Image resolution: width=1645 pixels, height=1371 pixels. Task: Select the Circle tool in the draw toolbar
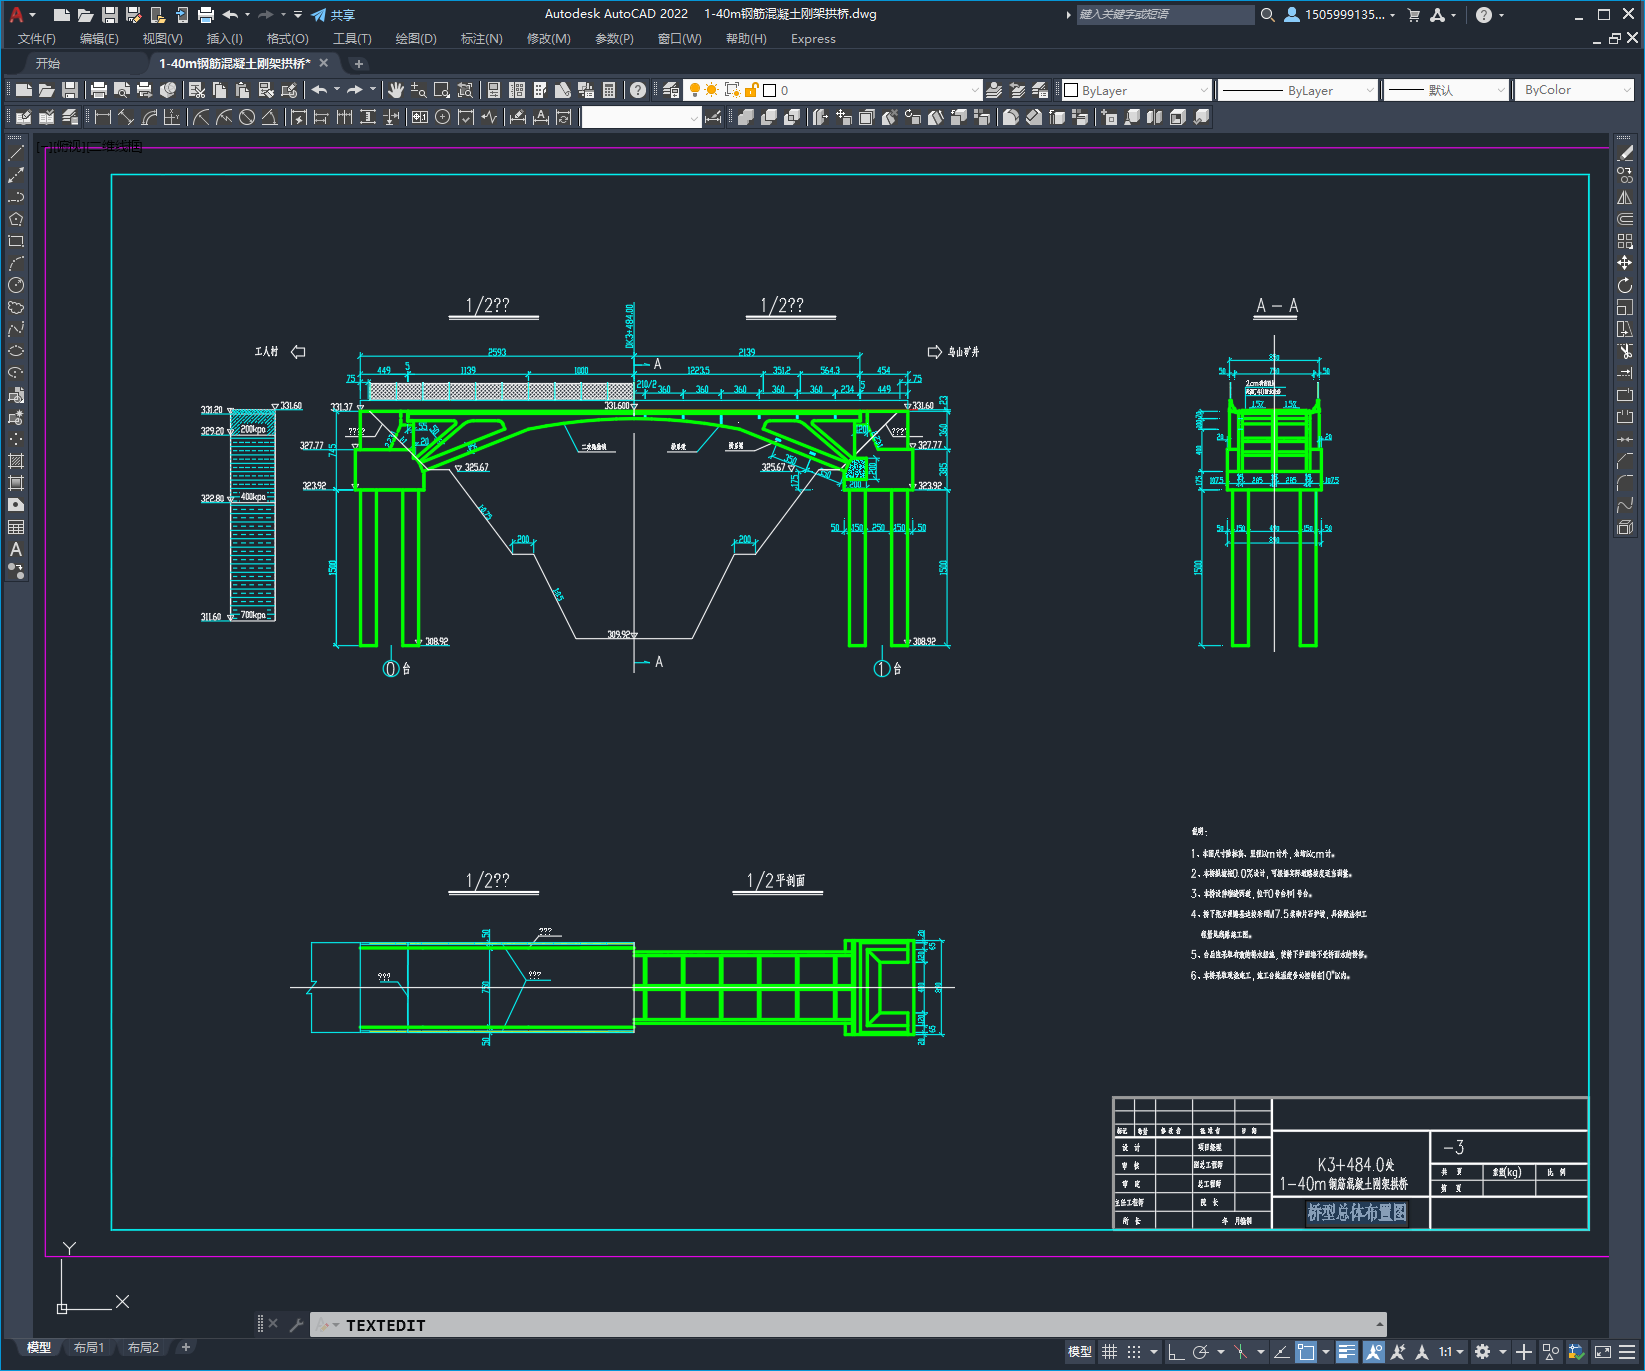[16, 285]
